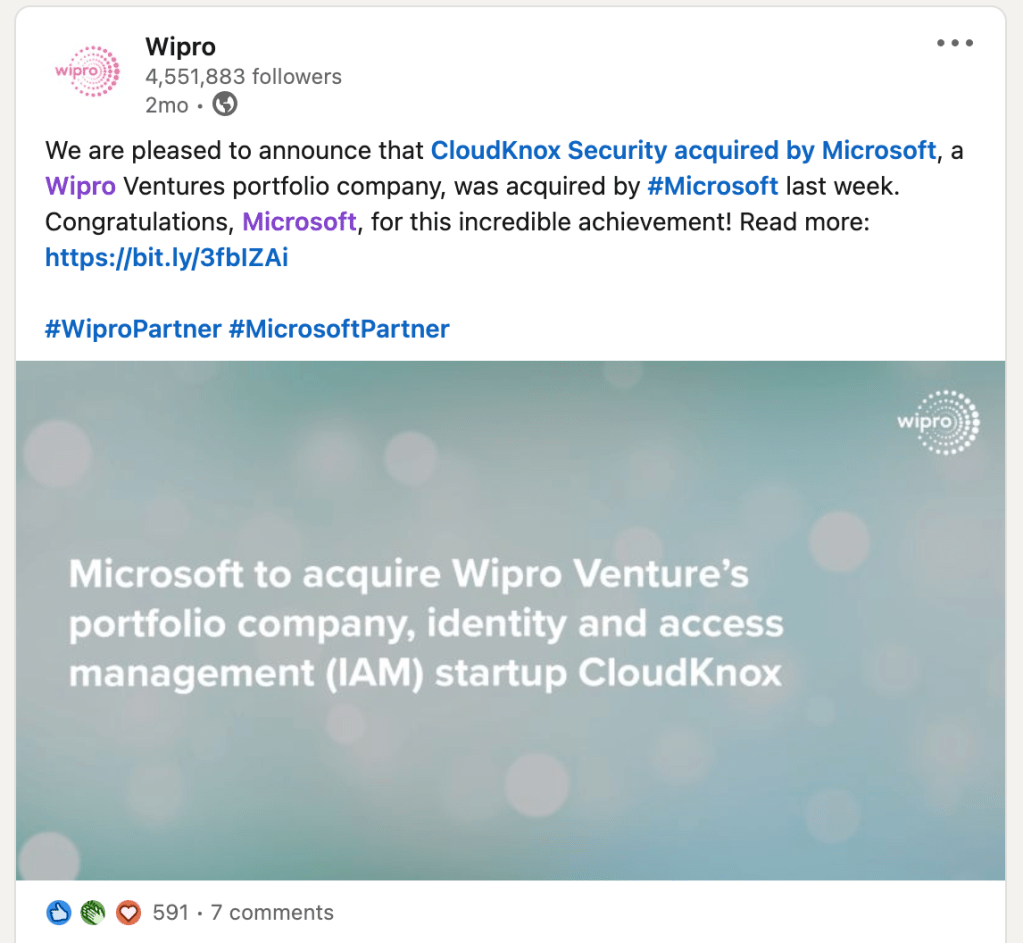Click the Wipro company logo avatar
This screenshot has height=943, width=1023.
tap(86, 72)
